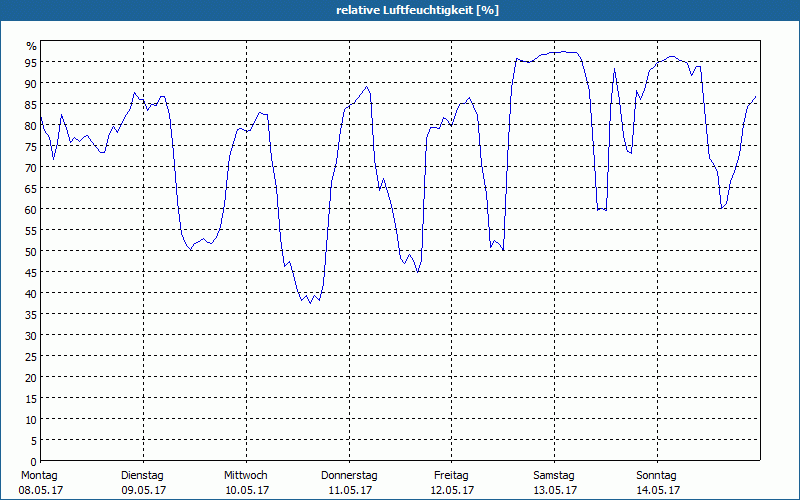Click the date label 13.05.17

click(555, 490)
